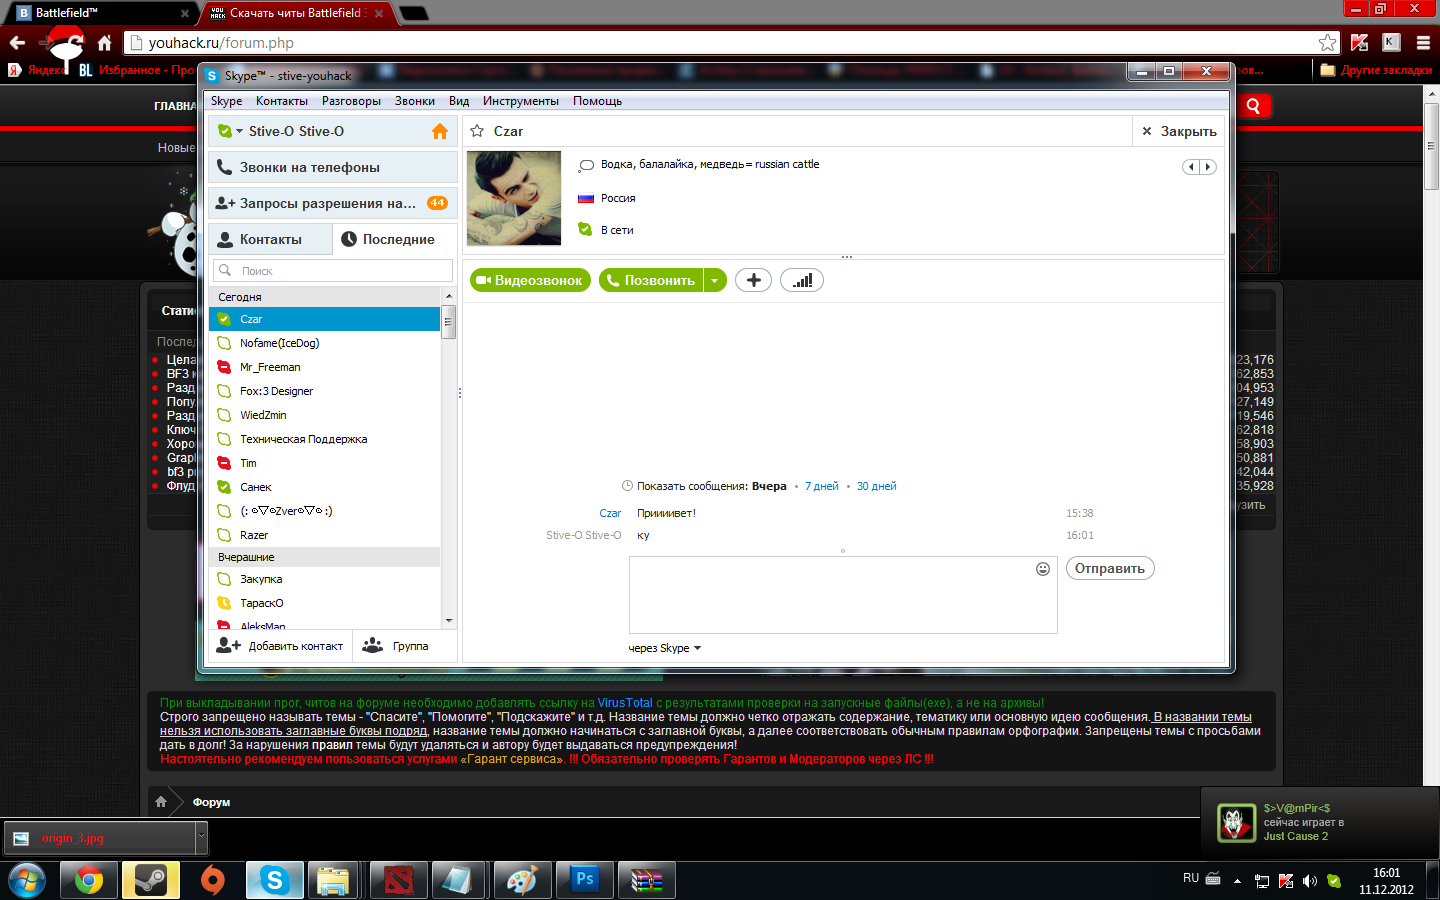Open Photoshop from the taskbar
1440x900 pixels.
coord(585,880)
